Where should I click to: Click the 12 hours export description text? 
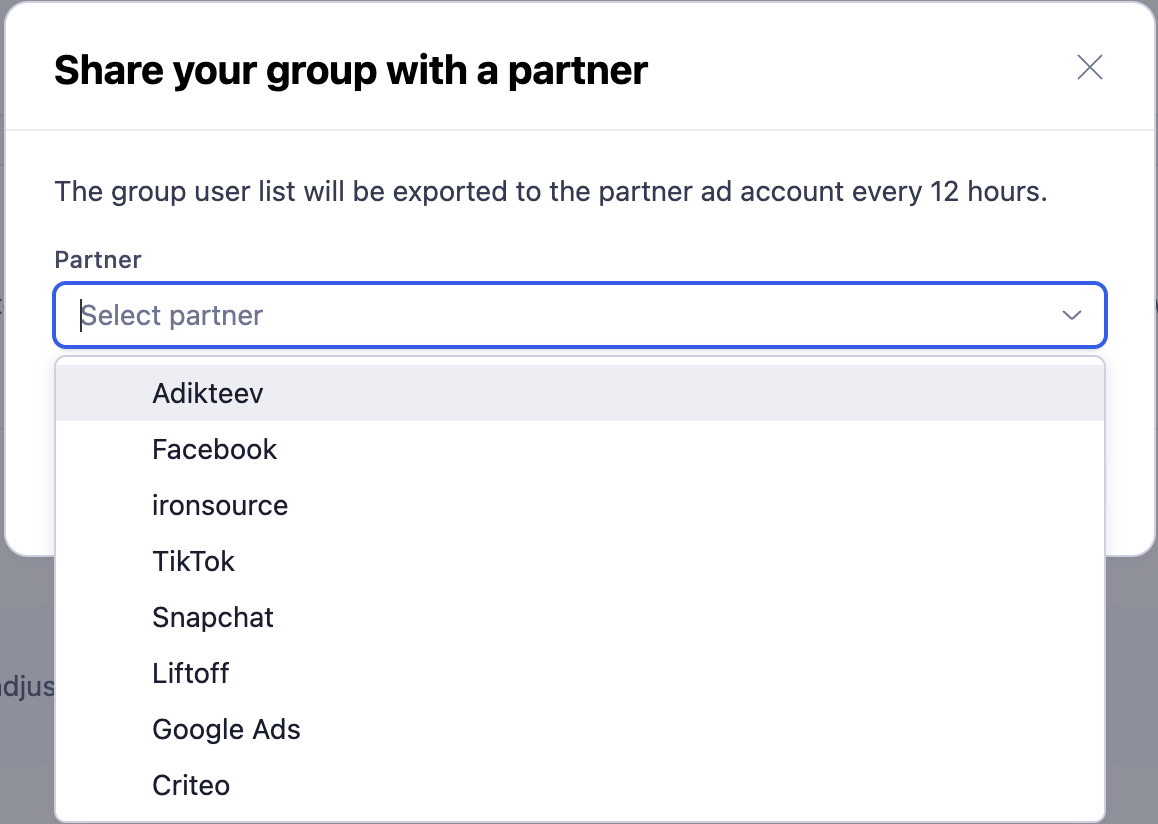[550, 191]
